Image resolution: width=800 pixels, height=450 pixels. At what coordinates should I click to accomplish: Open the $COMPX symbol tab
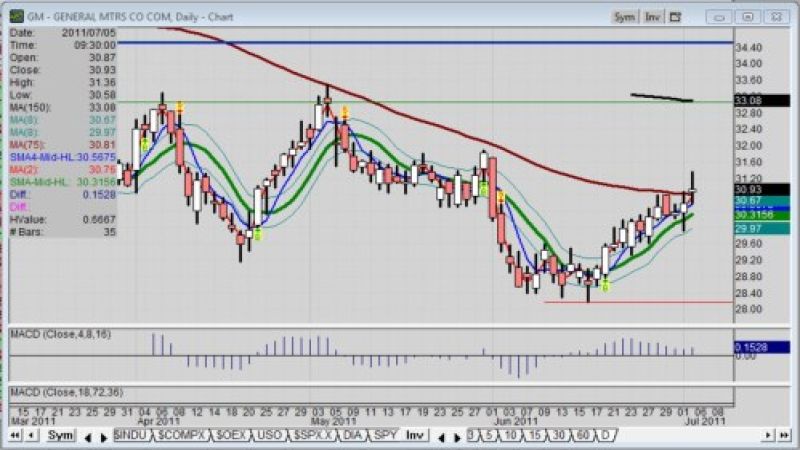[182, 437]
